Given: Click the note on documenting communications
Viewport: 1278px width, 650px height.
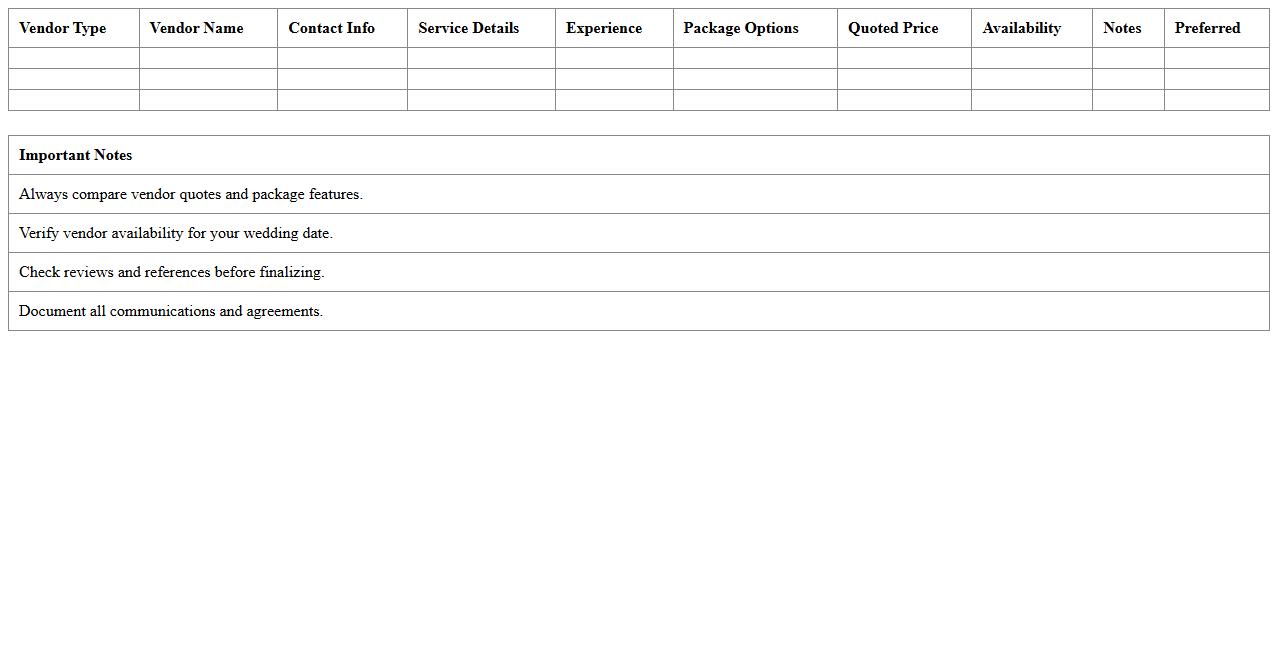Looking at the screenshot, I should pos(171,311).
